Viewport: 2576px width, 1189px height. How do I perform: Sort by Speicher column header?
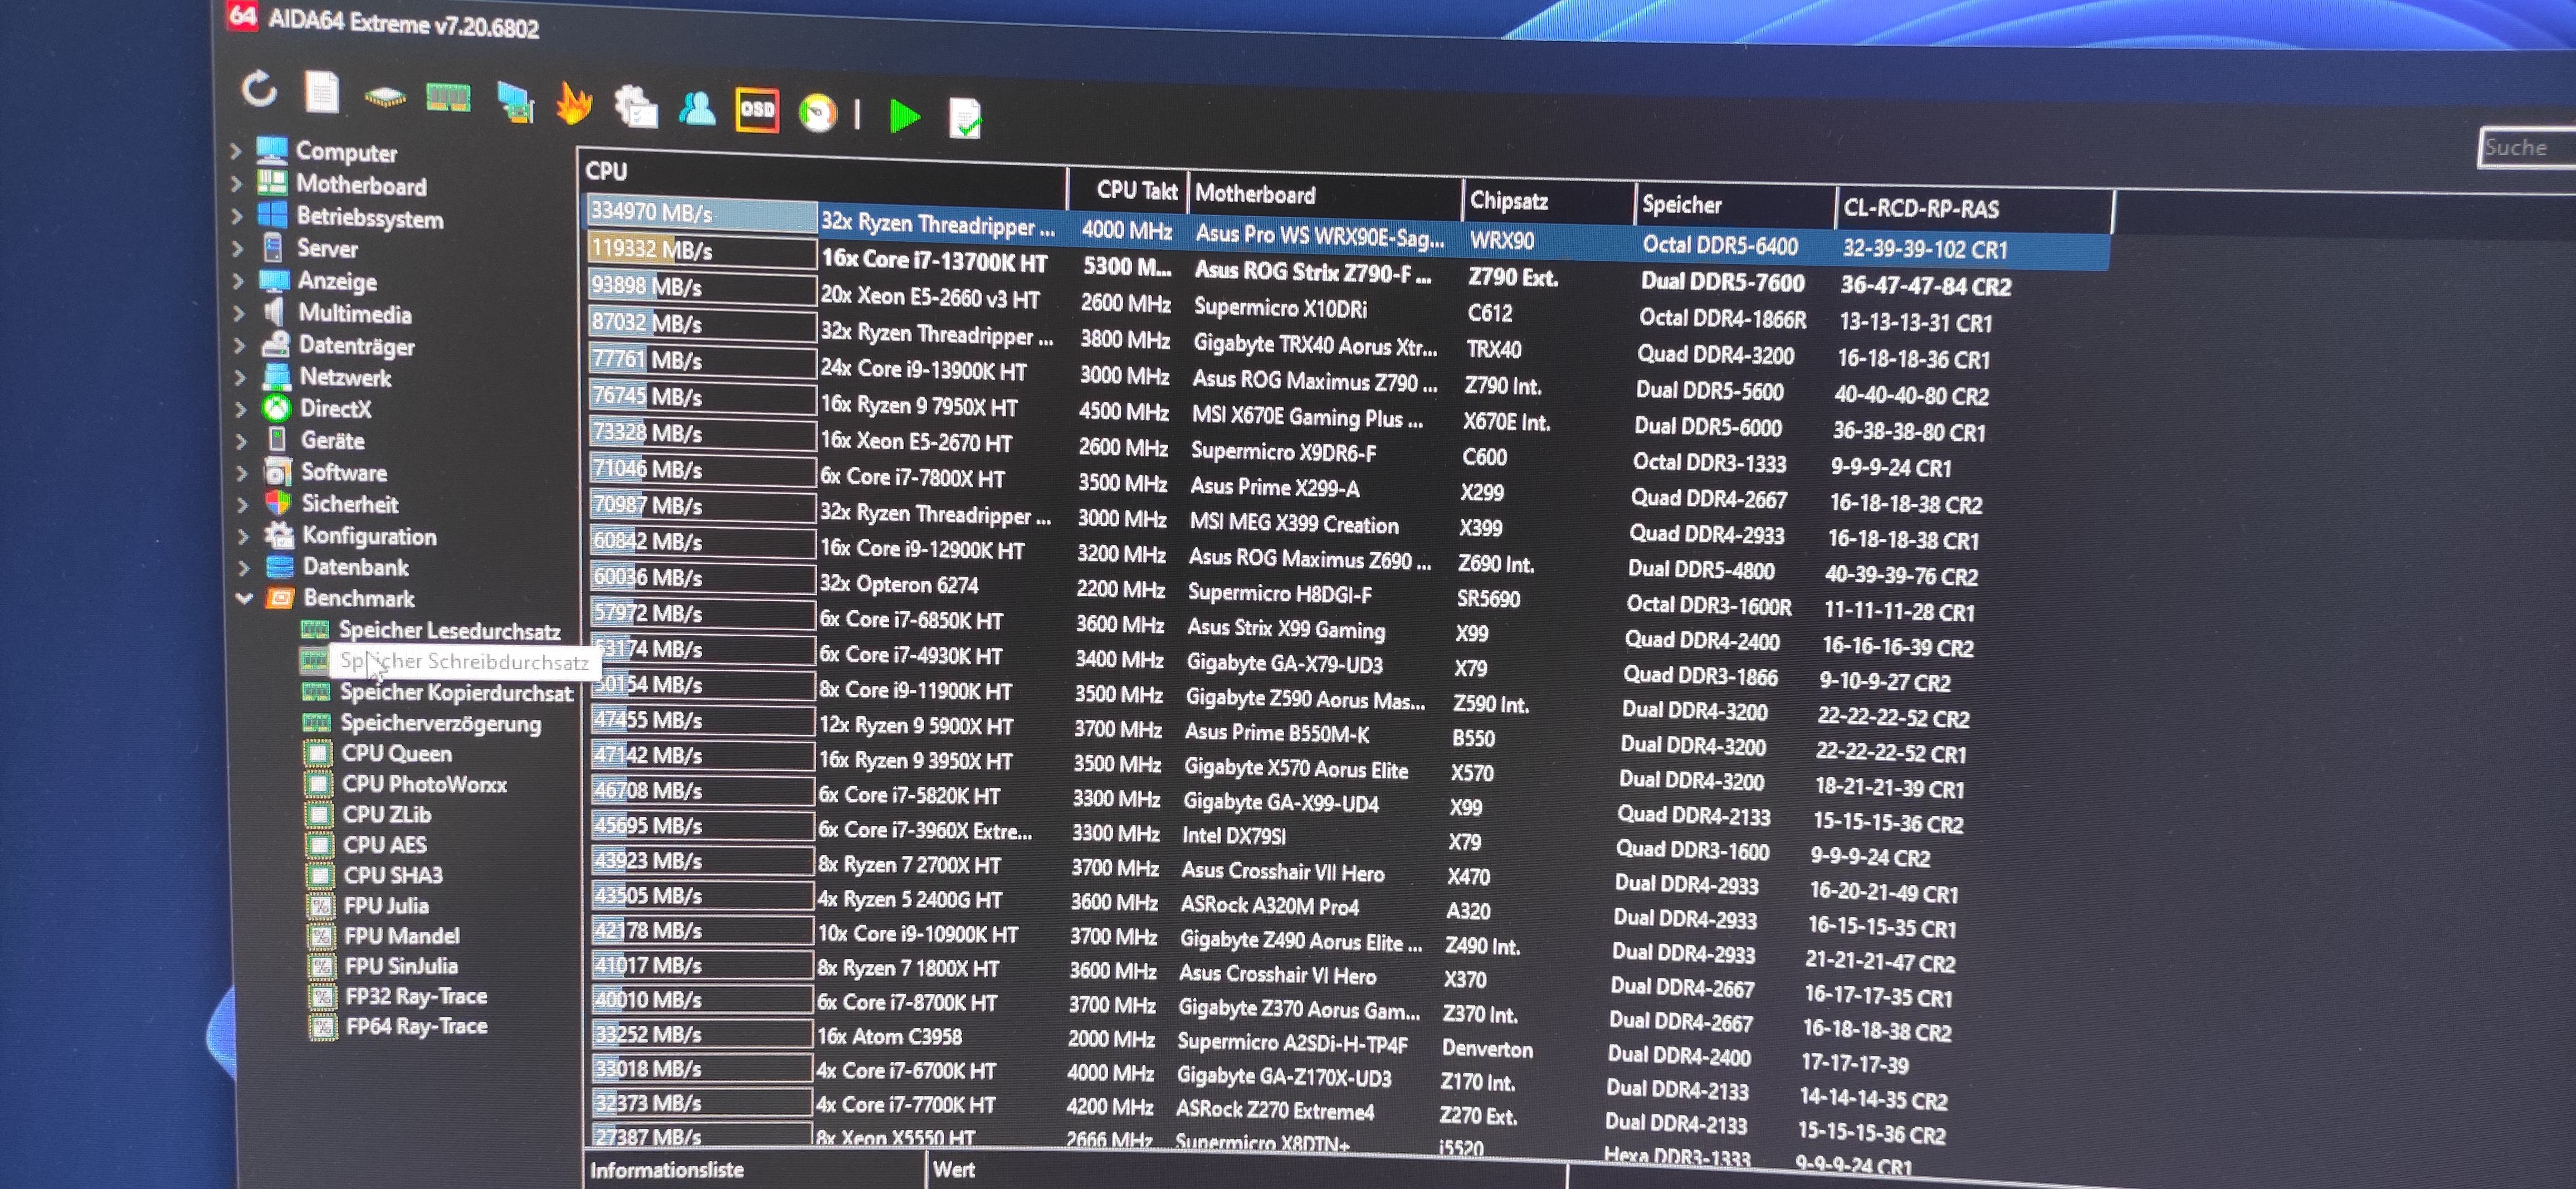pyautogui.click(x=1735, y=206)
